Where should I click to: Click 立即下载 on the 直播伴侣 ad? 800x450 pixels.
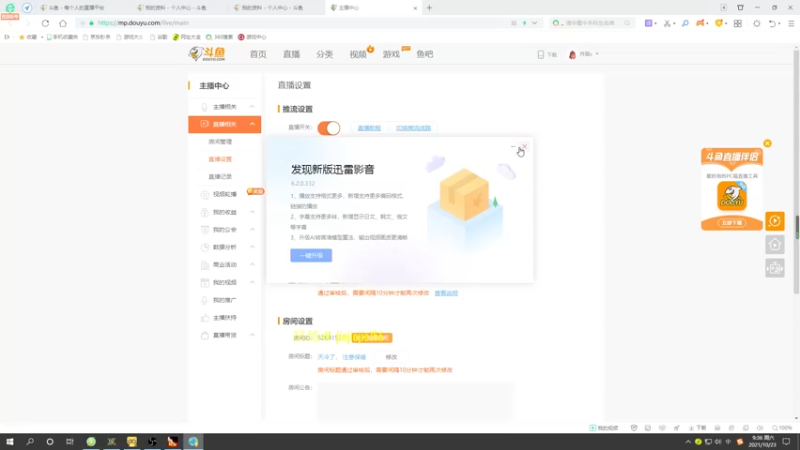click(732, 223)
